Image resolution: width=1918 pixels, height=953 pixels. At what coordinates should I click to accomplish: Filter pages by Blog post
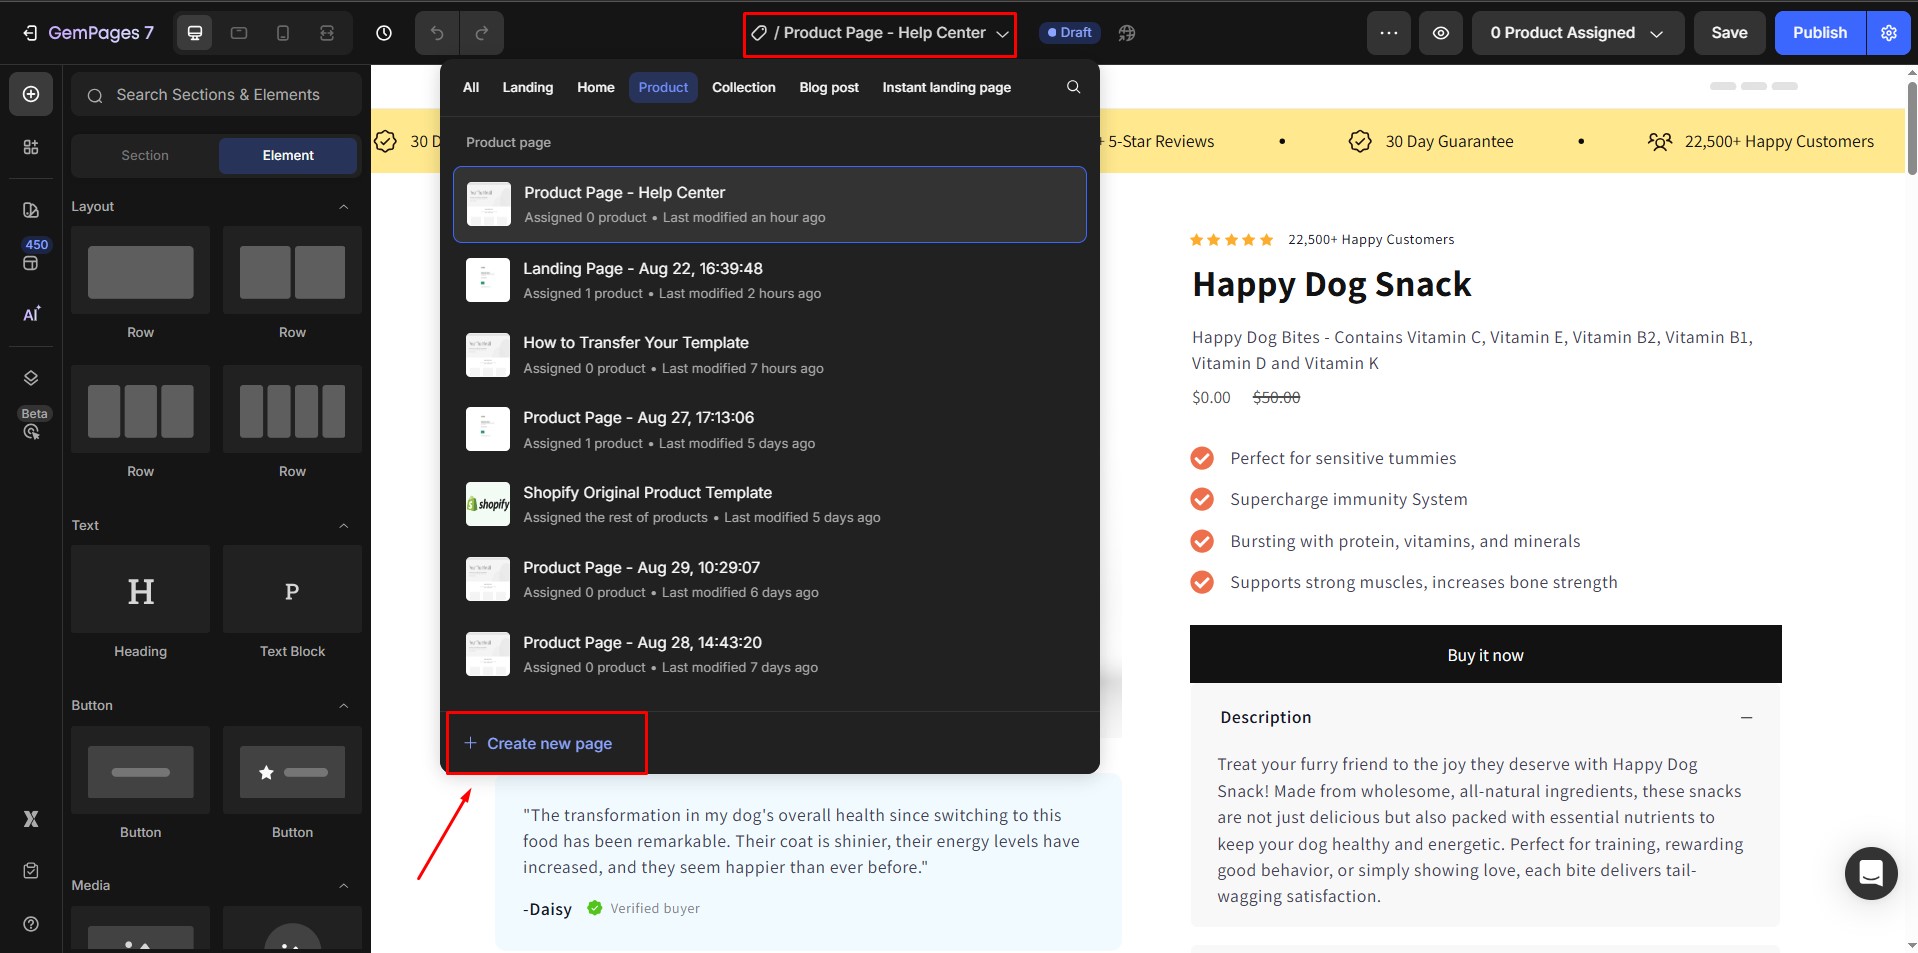click(828, 87)
